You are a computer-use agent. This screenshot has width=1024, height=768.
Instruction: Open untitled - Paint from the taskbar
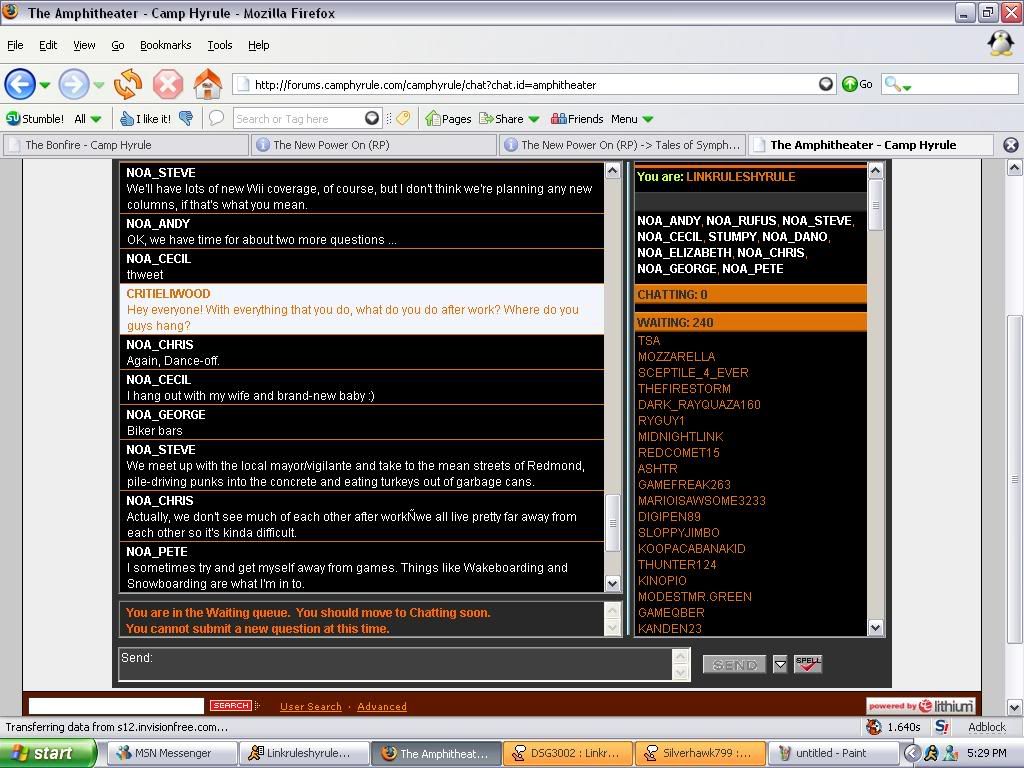[x=831, y=753]
